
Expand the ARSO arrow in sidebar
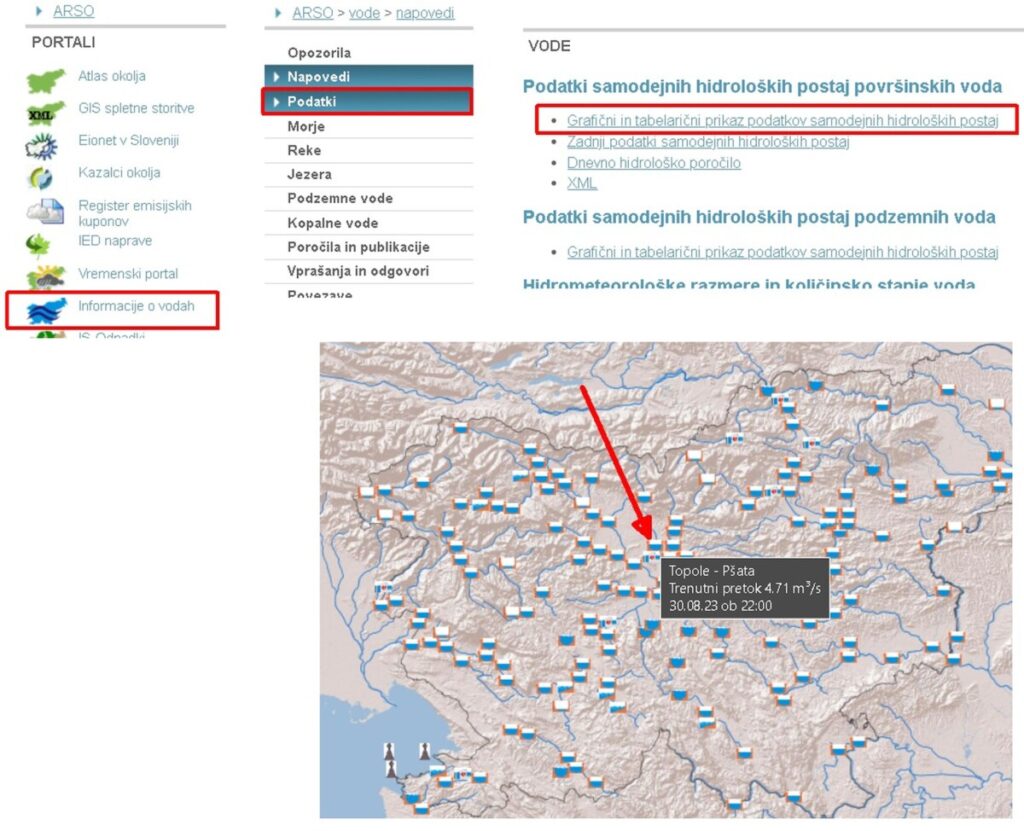tap(39, 12)
